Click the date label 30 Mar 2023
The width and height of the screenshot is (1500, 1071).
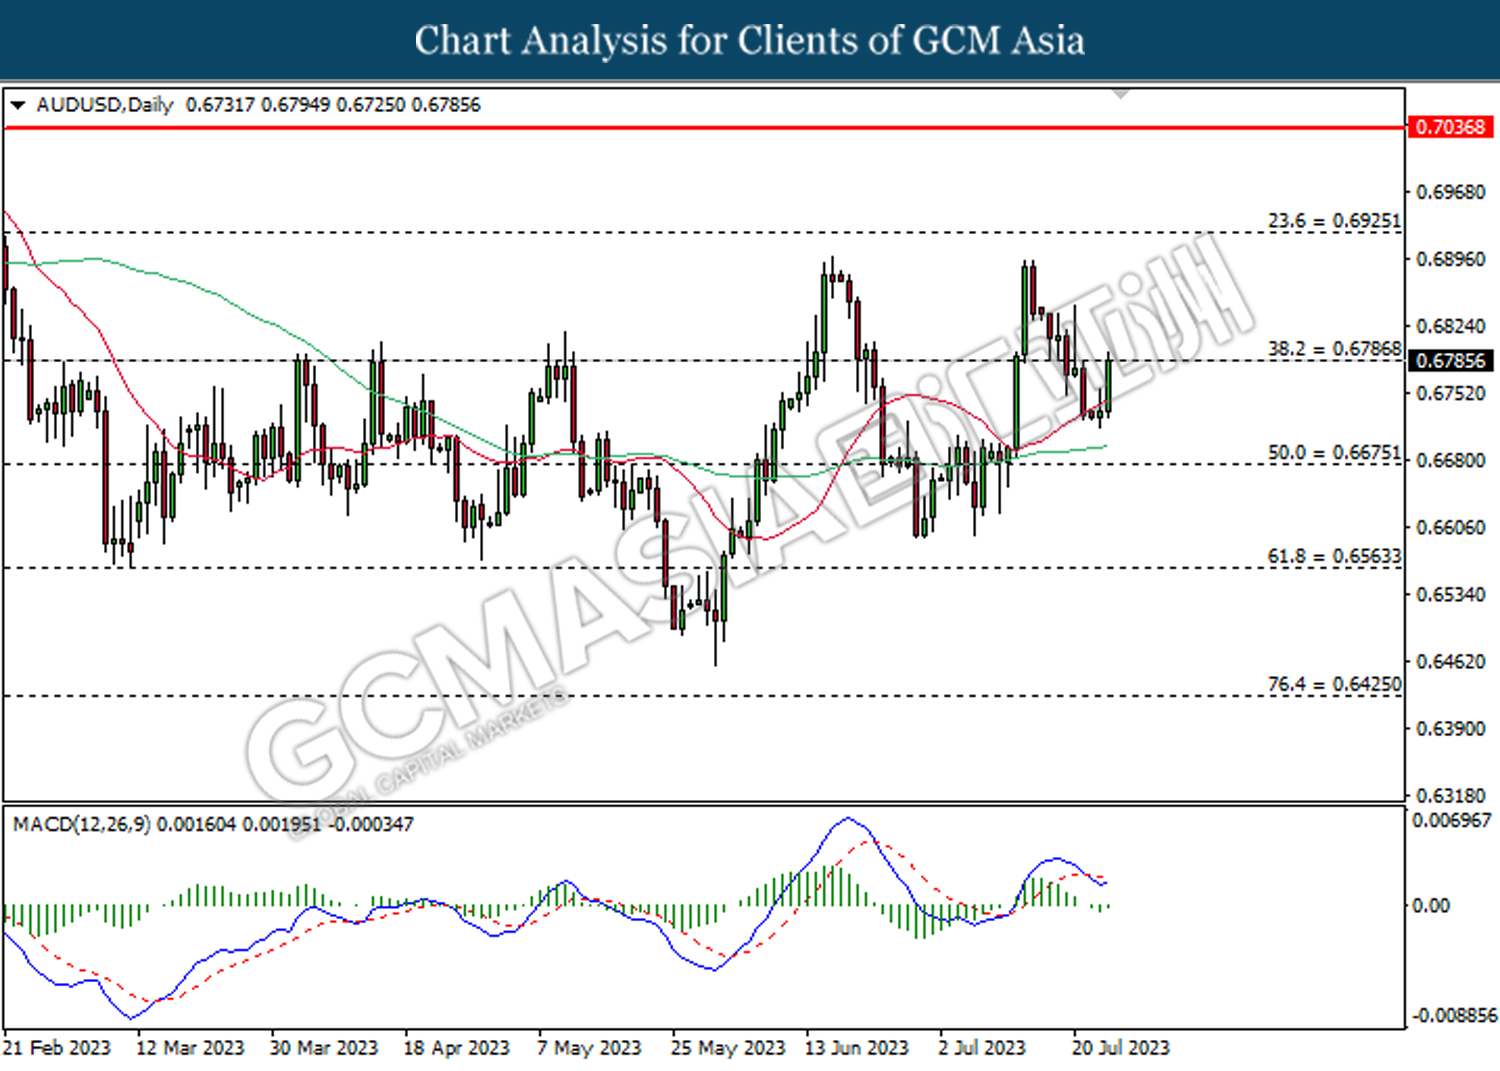tap(324, 1047)
